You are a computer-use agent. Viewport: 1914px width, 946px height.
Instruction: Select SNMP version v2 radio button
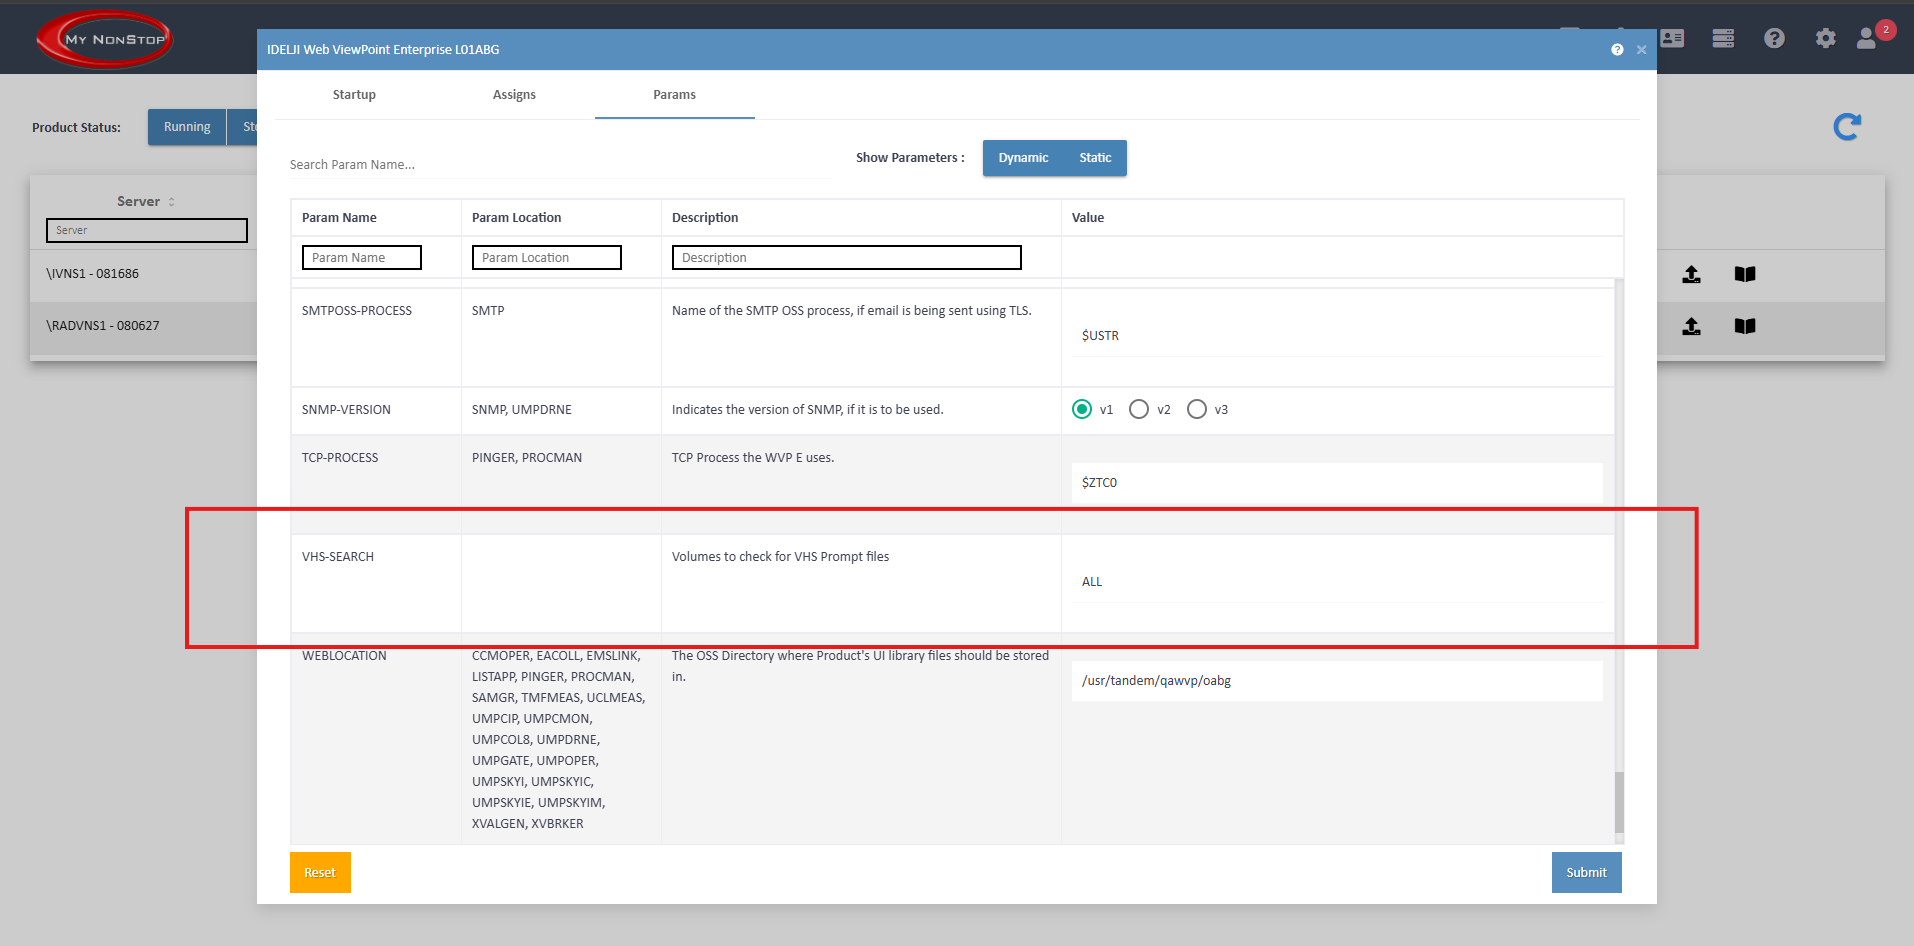coord(1139,409)
